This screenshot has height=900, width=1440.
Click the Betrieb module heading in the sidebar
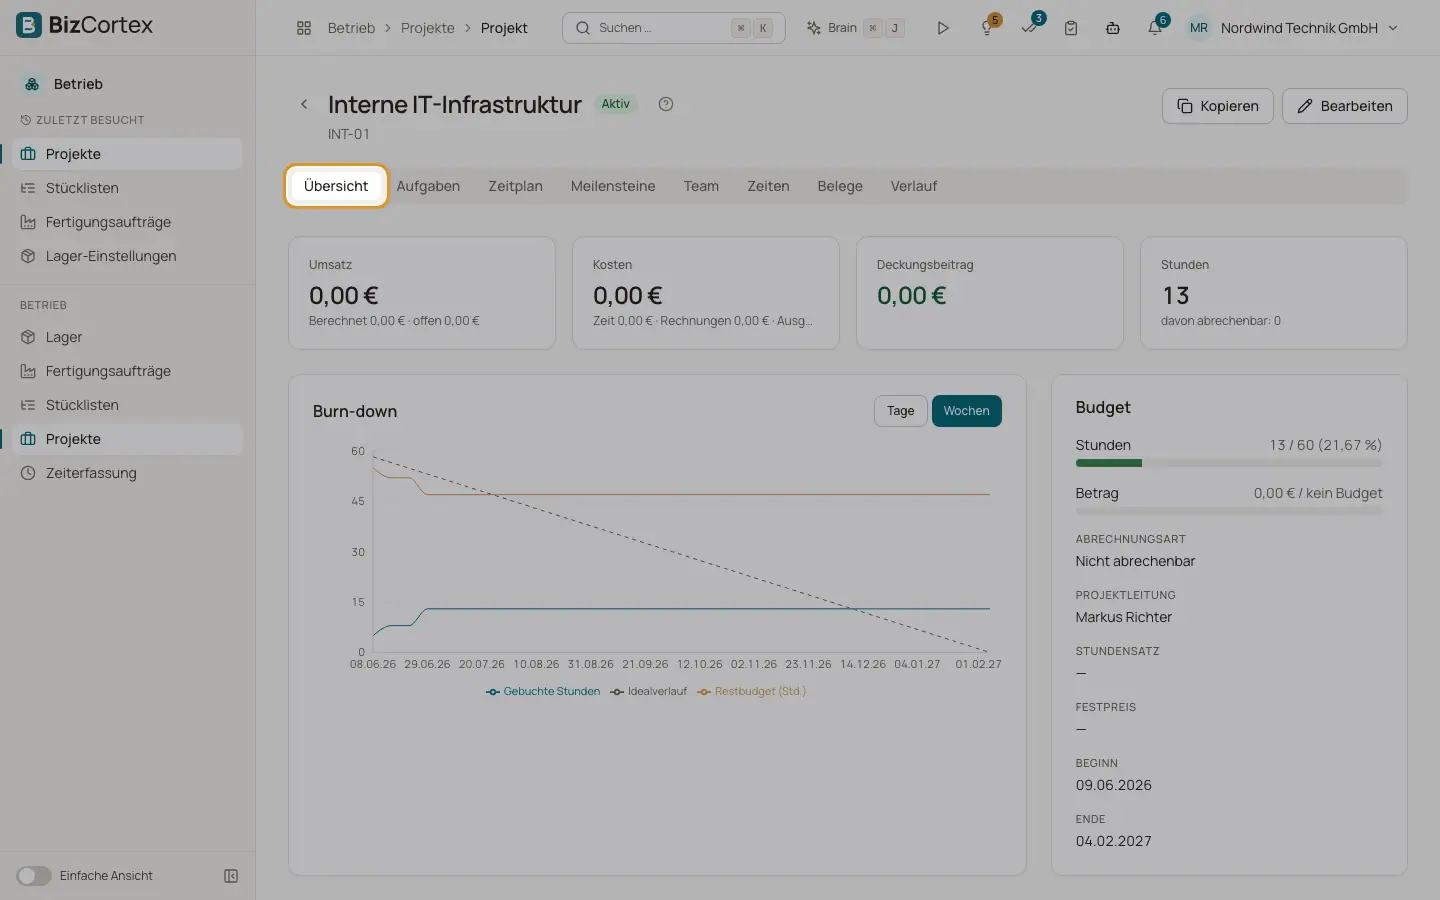point(78,84)
